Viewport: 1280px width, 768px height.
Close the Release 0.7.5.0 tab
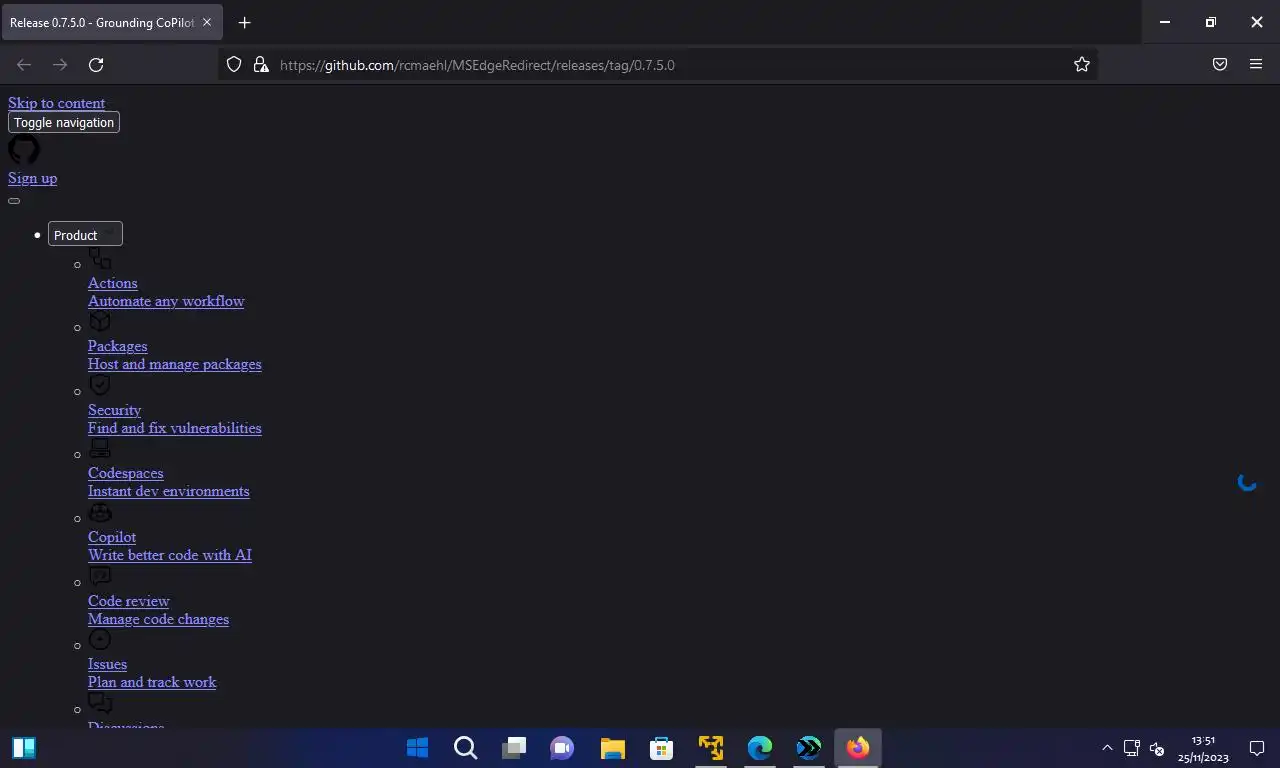click(207, 22)
